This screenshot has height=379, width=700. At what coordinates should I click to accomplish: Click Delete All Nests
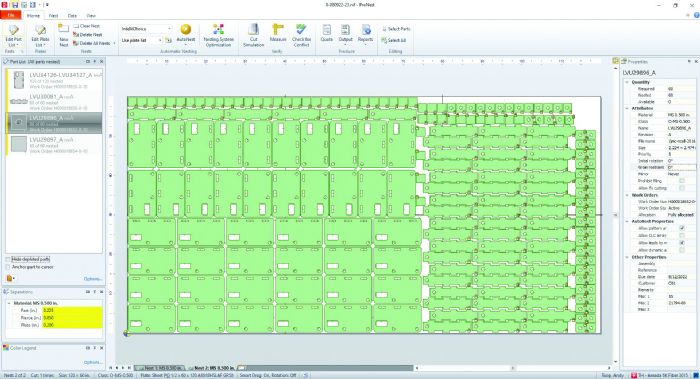92,43
